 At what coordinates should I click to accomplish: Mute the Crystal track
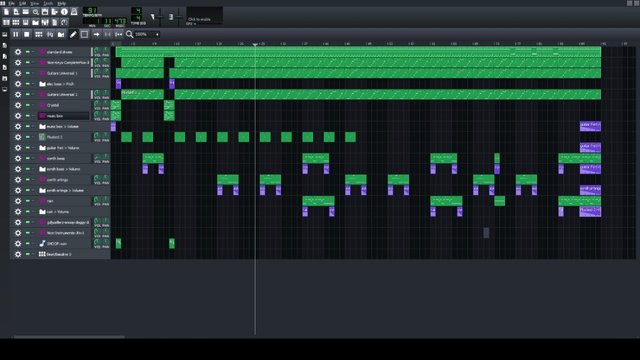pyautogui.click(x=28, y=105)
